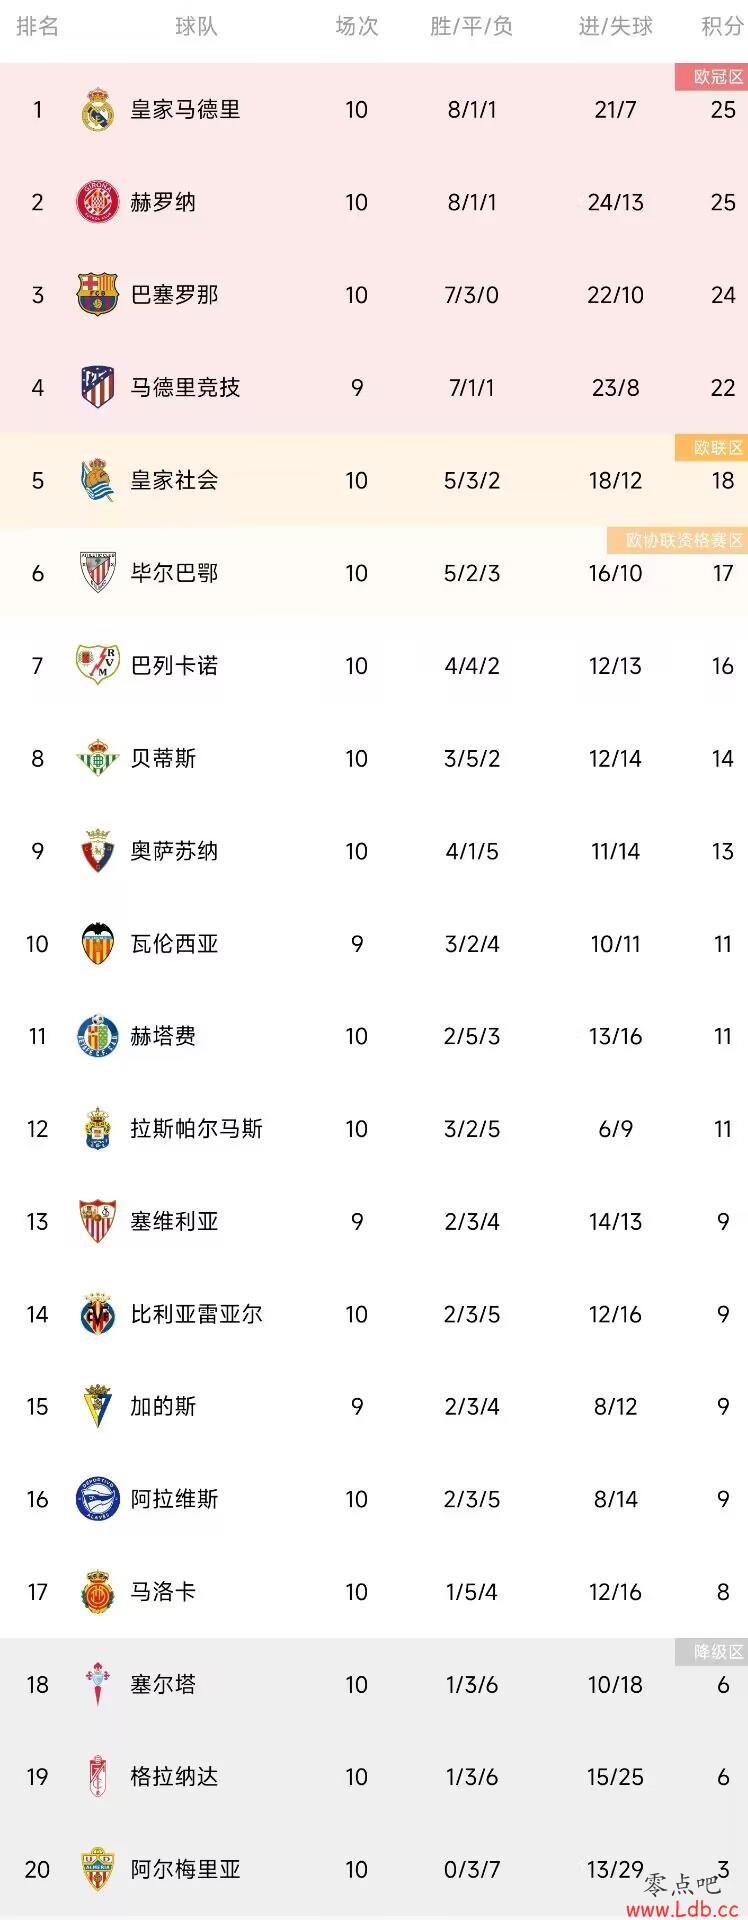This screenshot has width=748, height=1920.
Task: Tap the Celta Vigo cross badge
Action: 98,1684
